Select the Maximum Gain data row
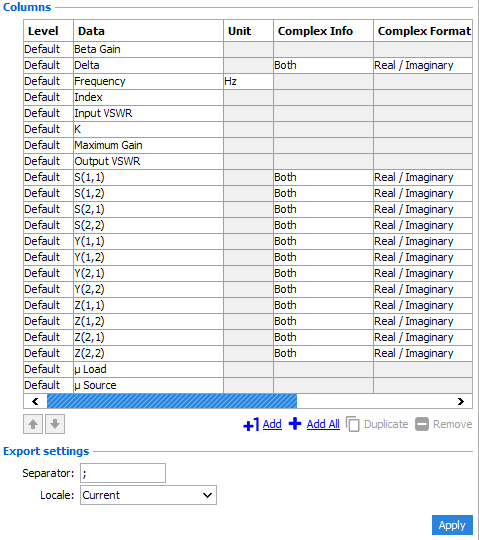This screenshot has width=479, height=540. 248,145
